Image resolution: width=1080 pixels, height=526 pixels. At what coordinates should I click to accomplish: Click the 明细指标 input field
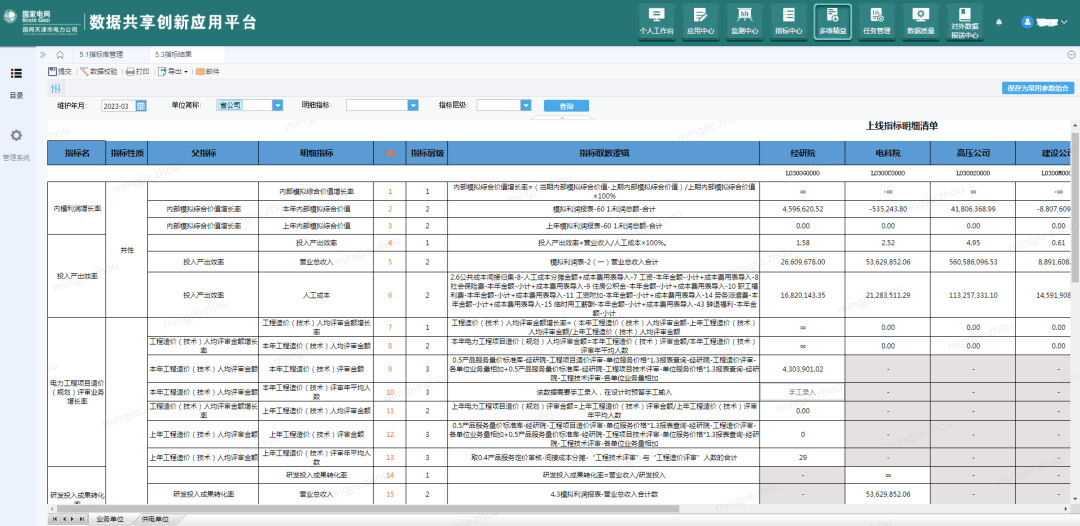[x=377, y=105]
